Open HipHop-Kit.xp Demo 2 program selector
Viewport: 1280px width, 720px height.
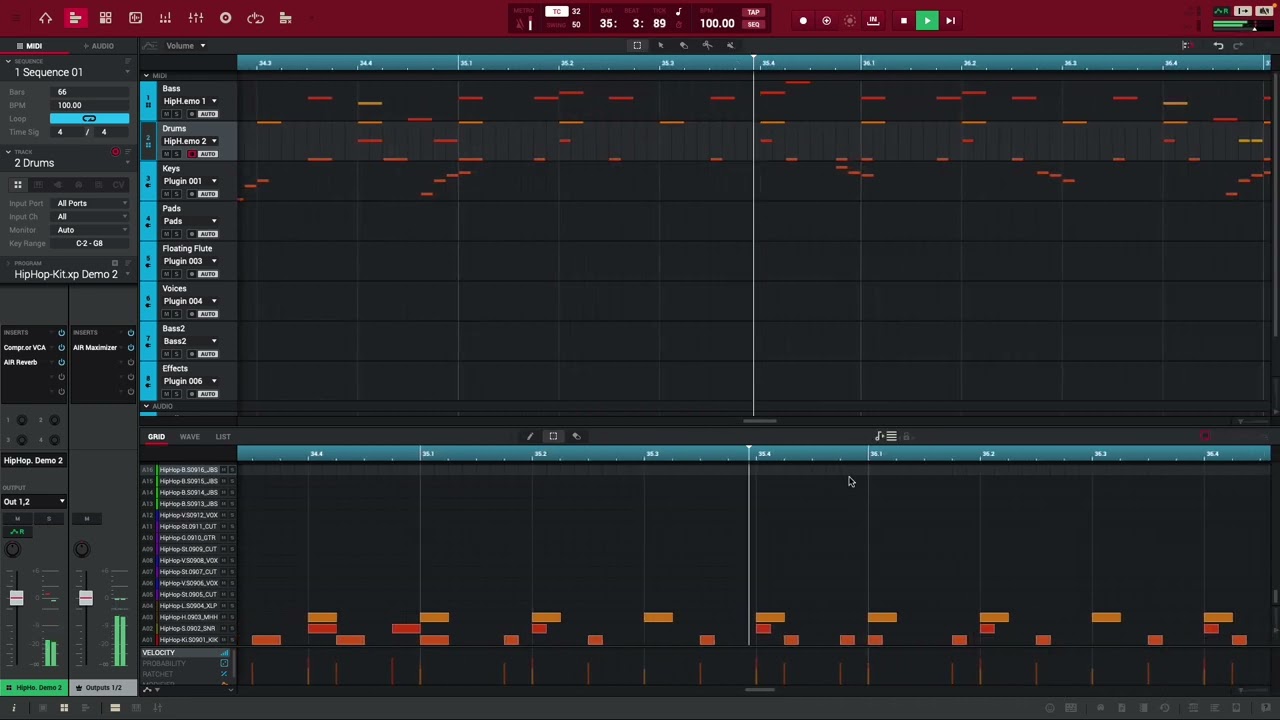(x=68, y=274)
